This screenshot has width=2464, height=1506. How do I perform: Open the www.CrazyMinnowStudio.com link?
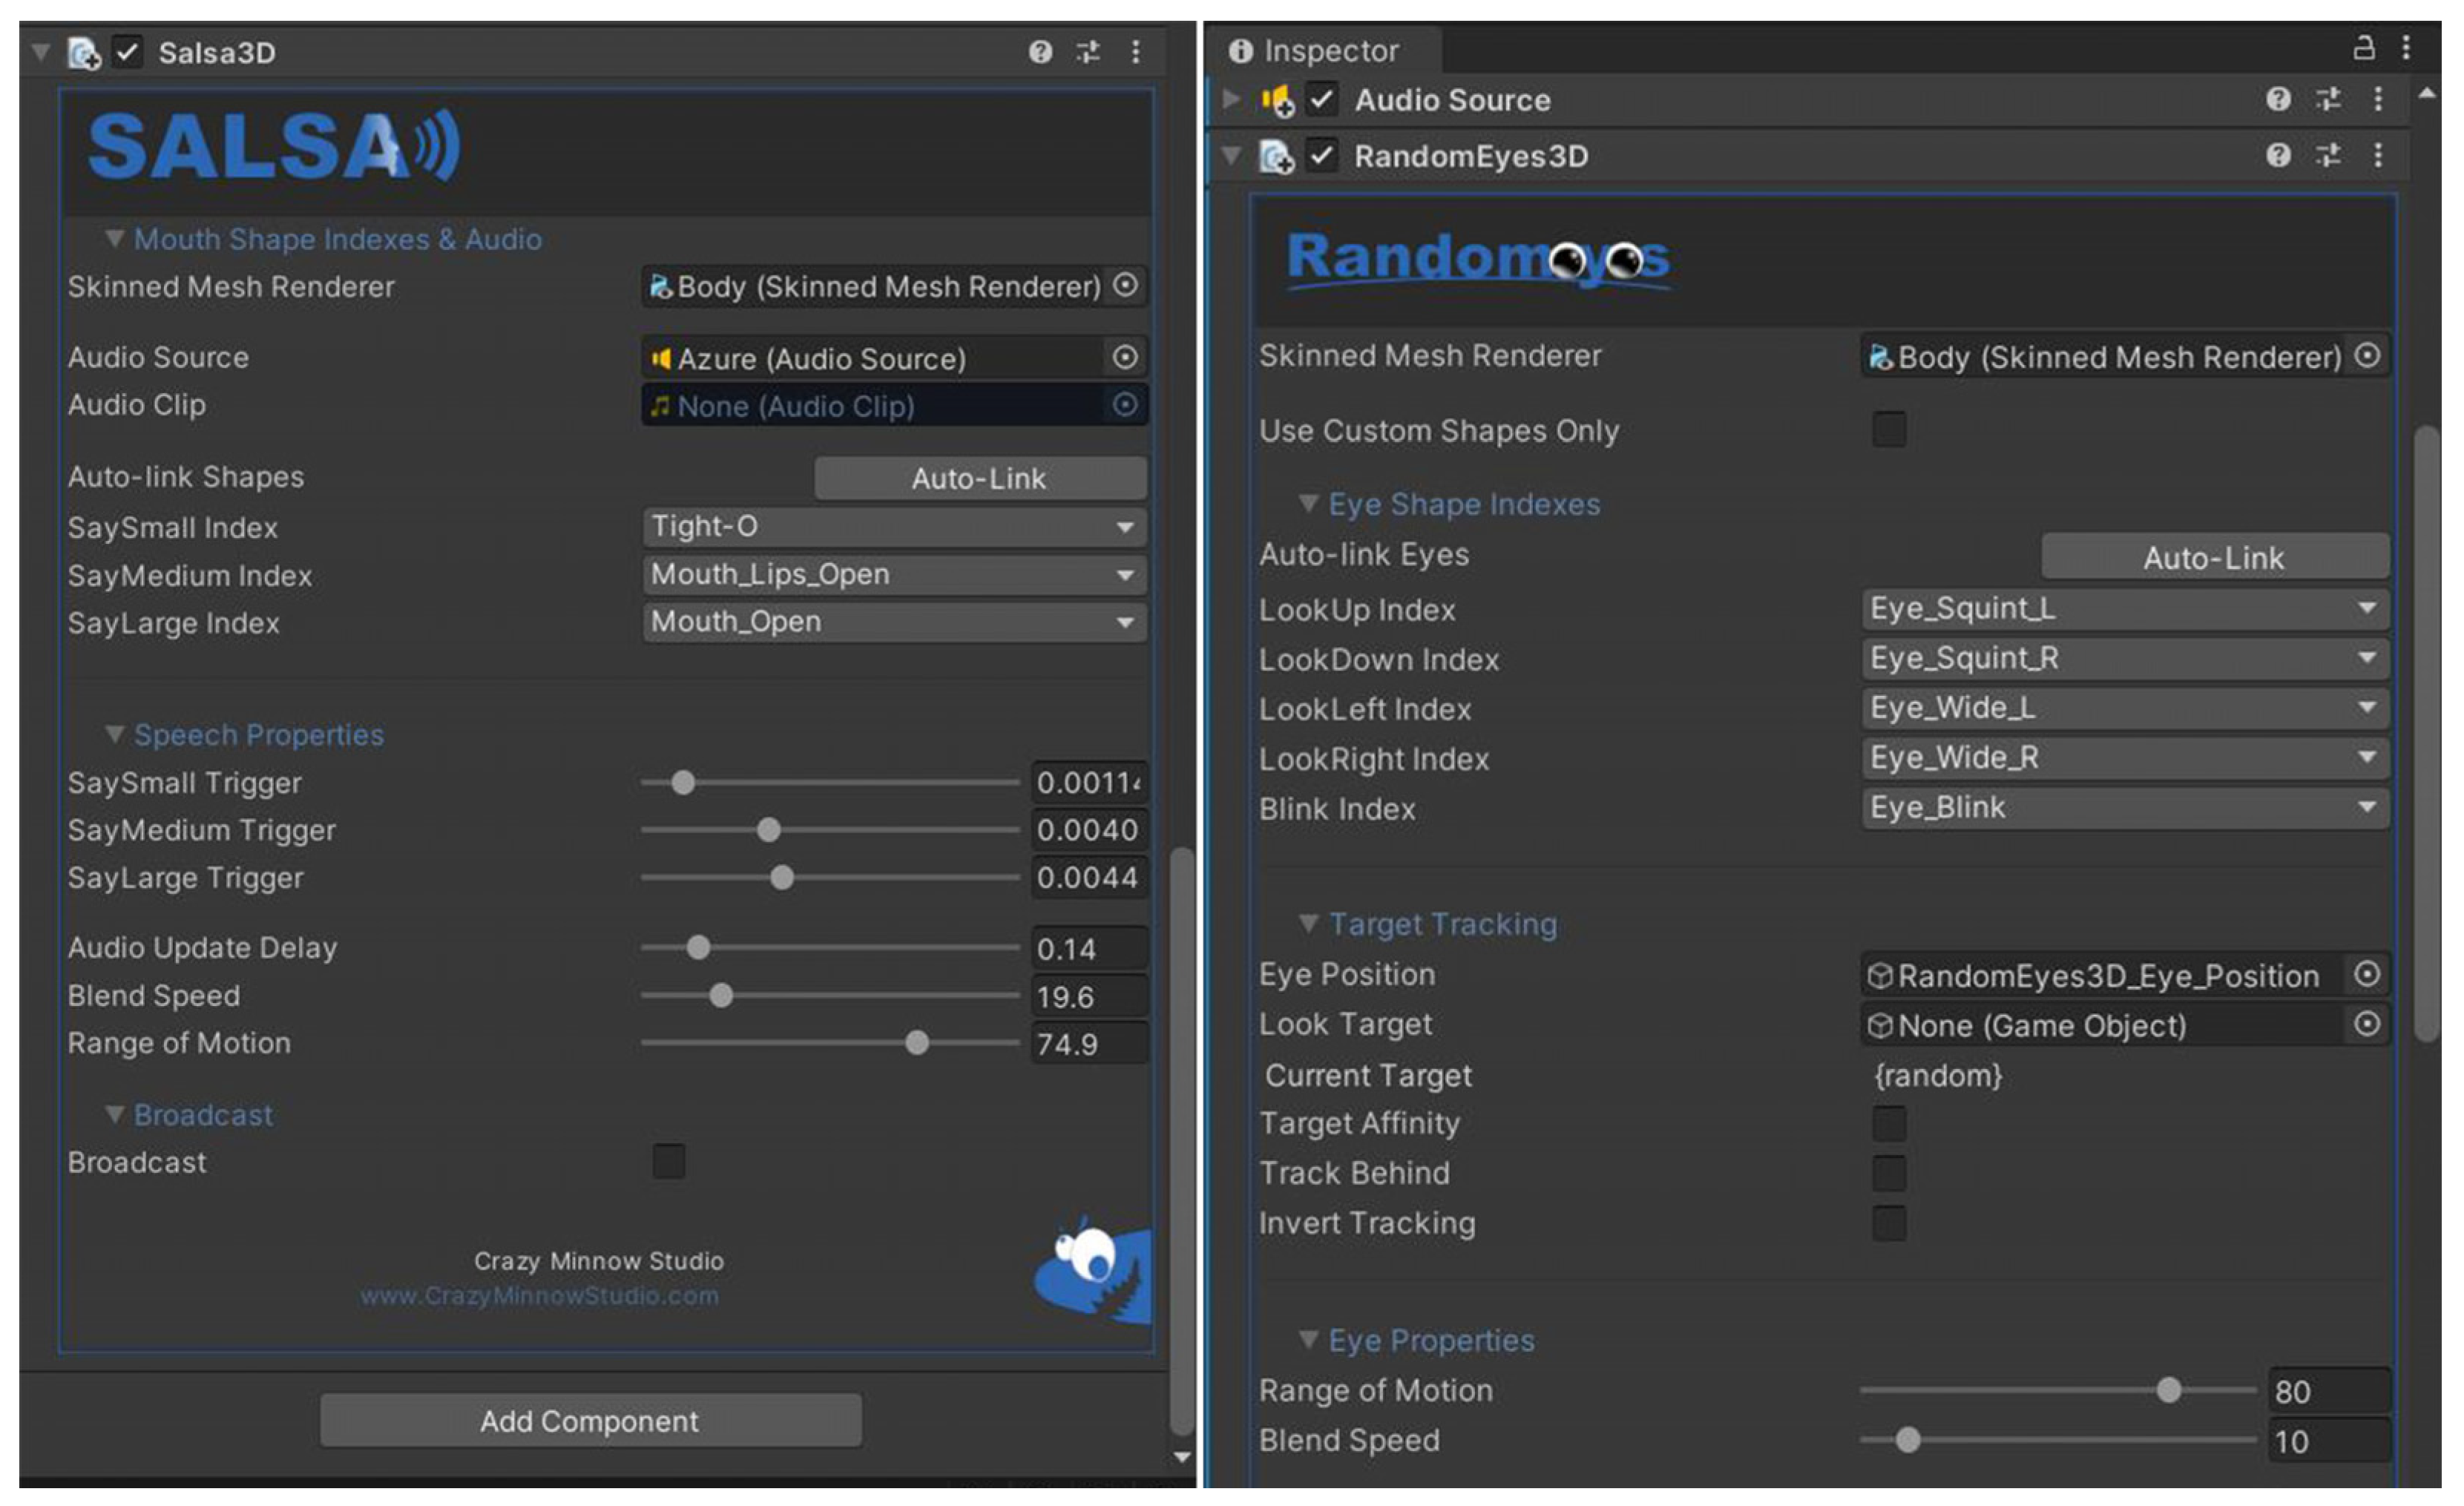(540, 1296)
